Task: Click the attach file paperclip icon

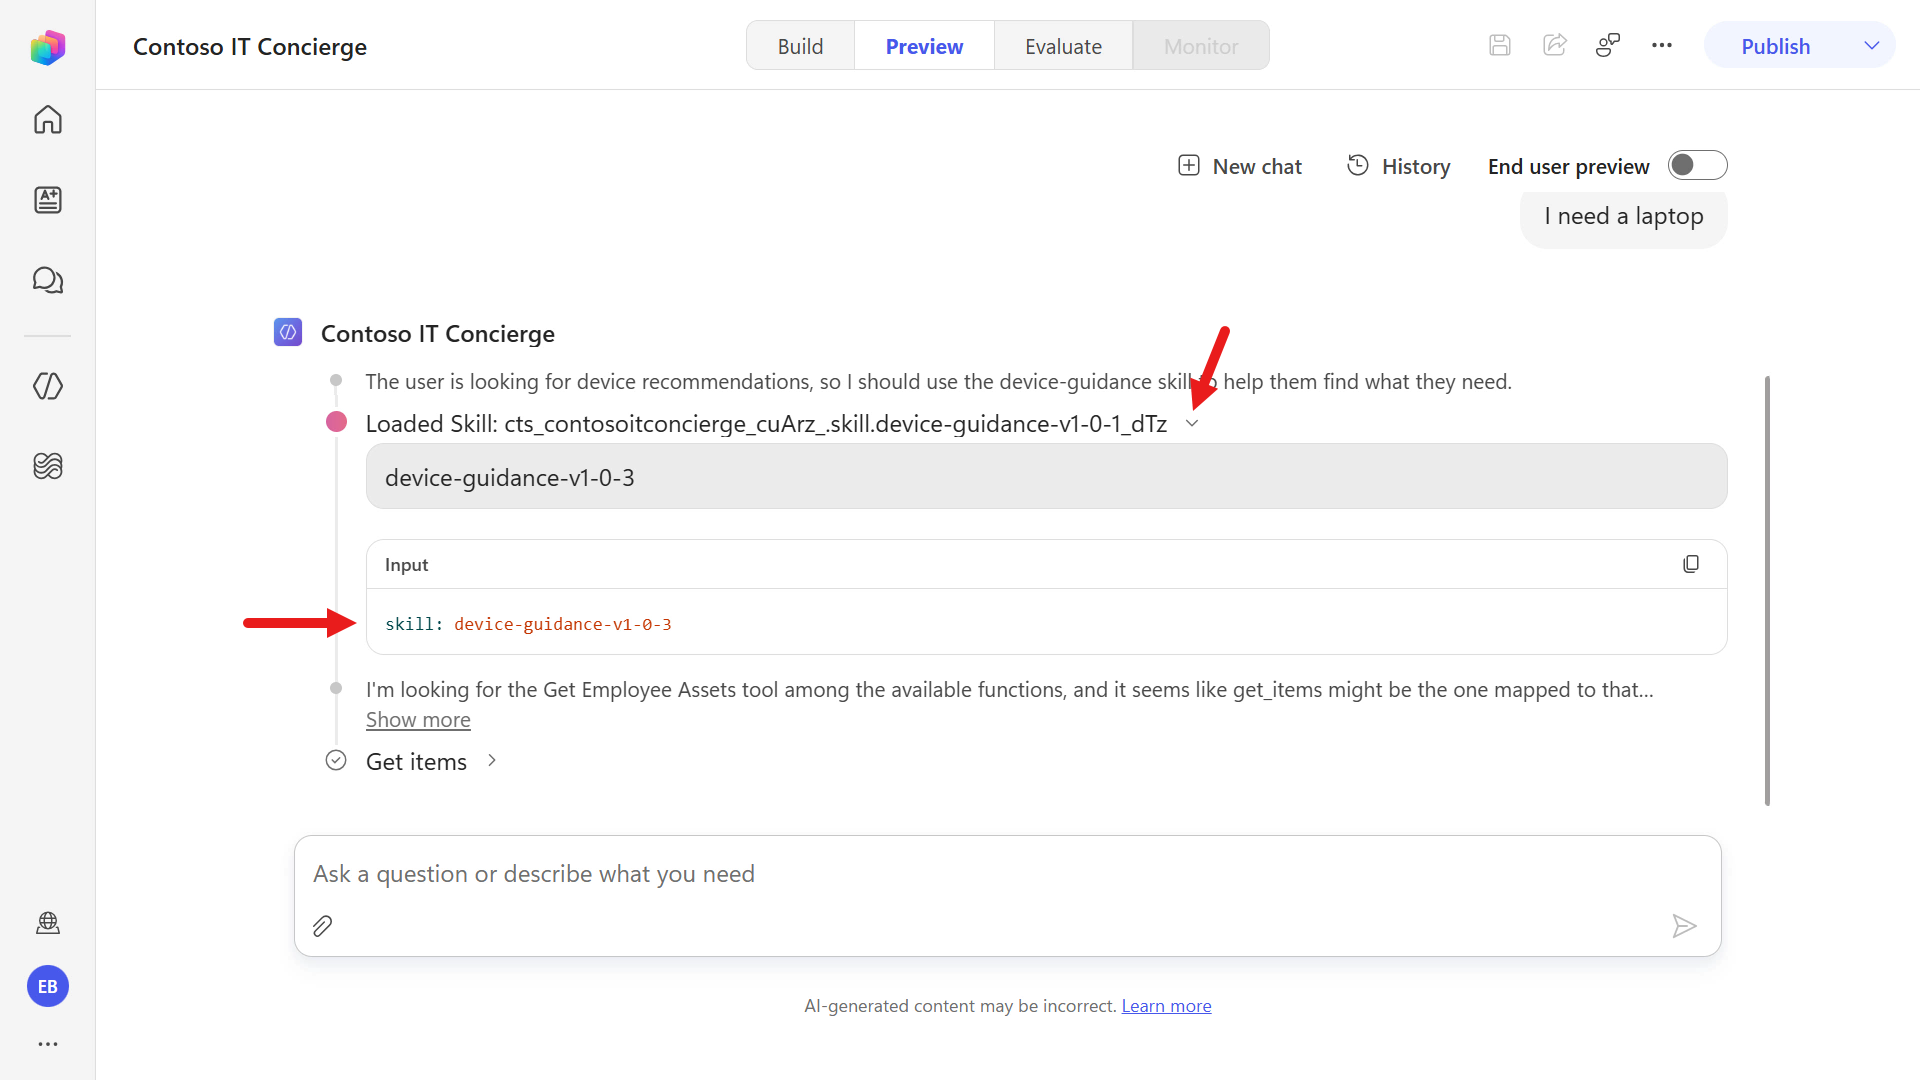Action: [x=322, y=926]
